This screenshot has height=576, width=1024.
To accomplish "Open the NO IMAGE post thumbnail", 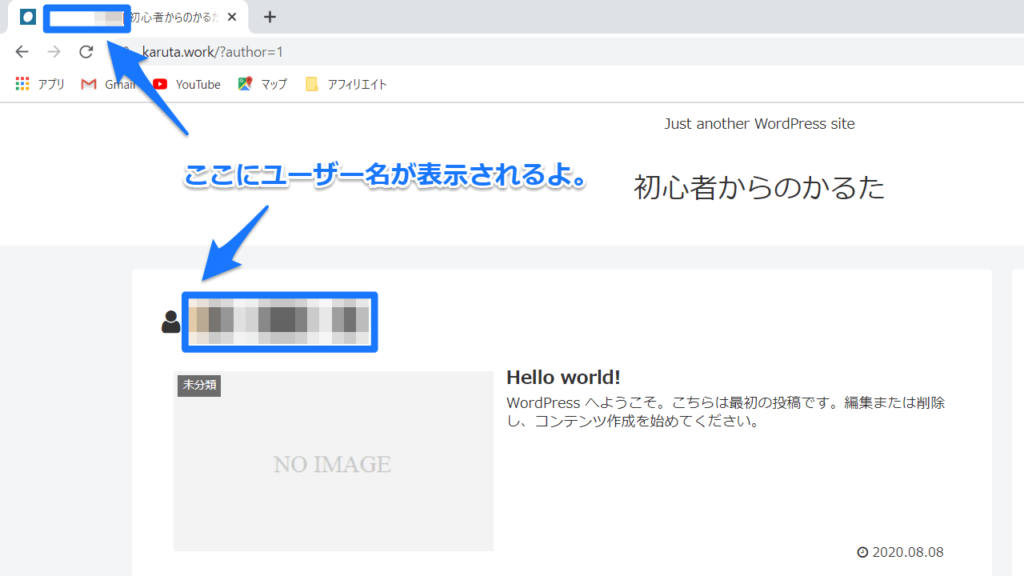I will point(333,463).
